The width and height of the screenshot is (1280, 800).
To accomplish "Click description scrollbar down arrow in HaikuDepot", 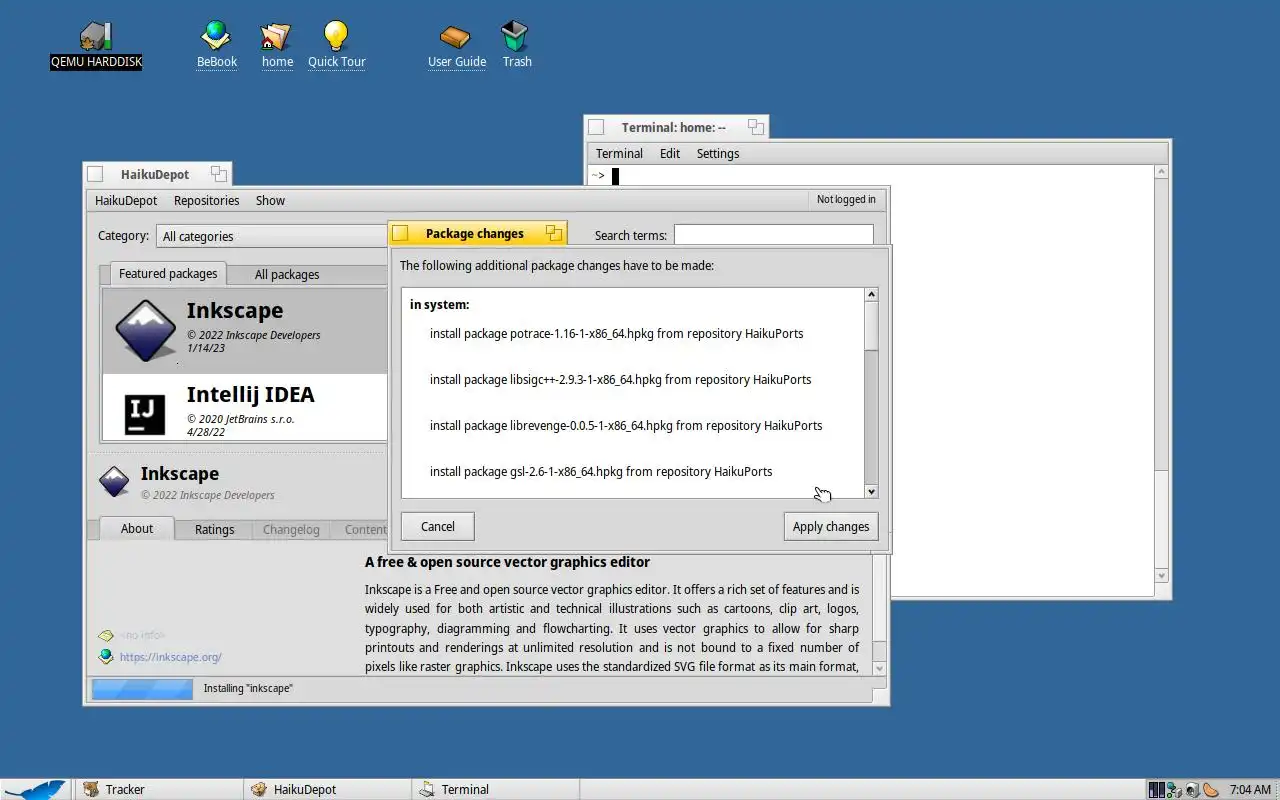I will (x=879, y=668).
